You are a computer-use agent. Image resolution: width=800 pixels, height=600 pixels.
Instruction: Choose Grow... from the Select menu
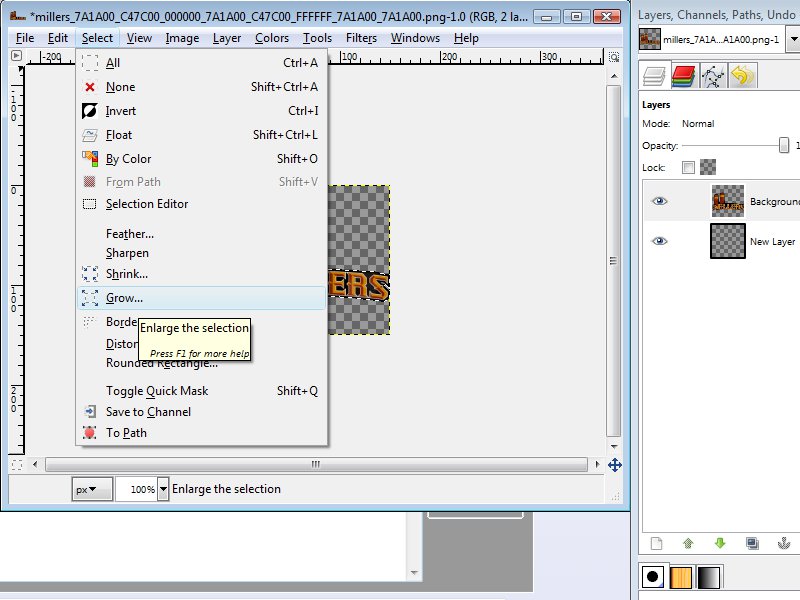(x=125, y=298)
